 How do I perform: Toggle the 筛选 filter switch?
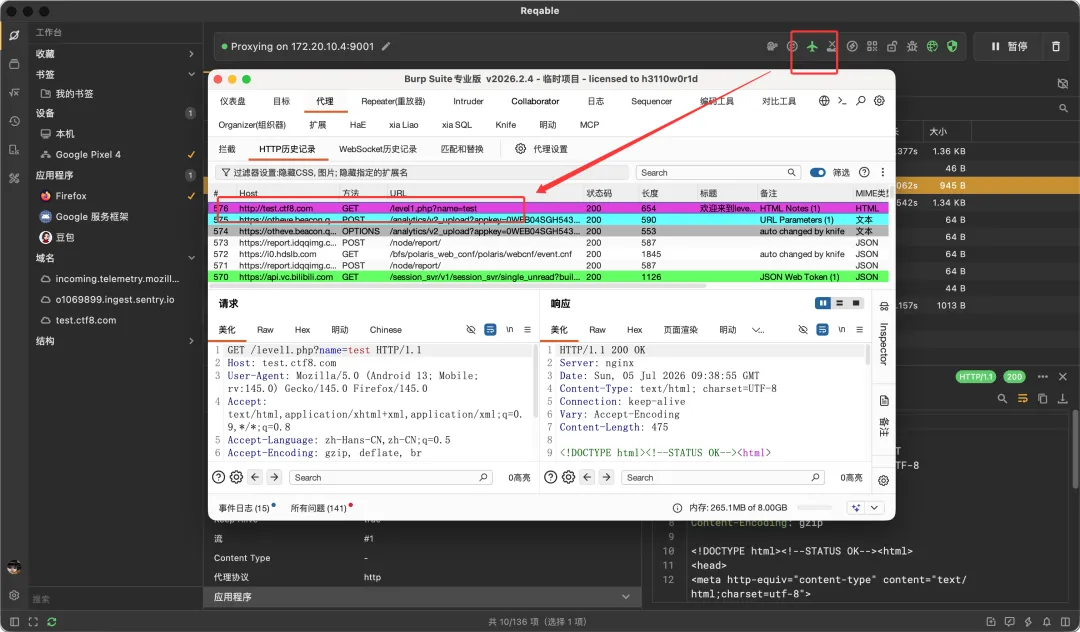coord(818,172)
